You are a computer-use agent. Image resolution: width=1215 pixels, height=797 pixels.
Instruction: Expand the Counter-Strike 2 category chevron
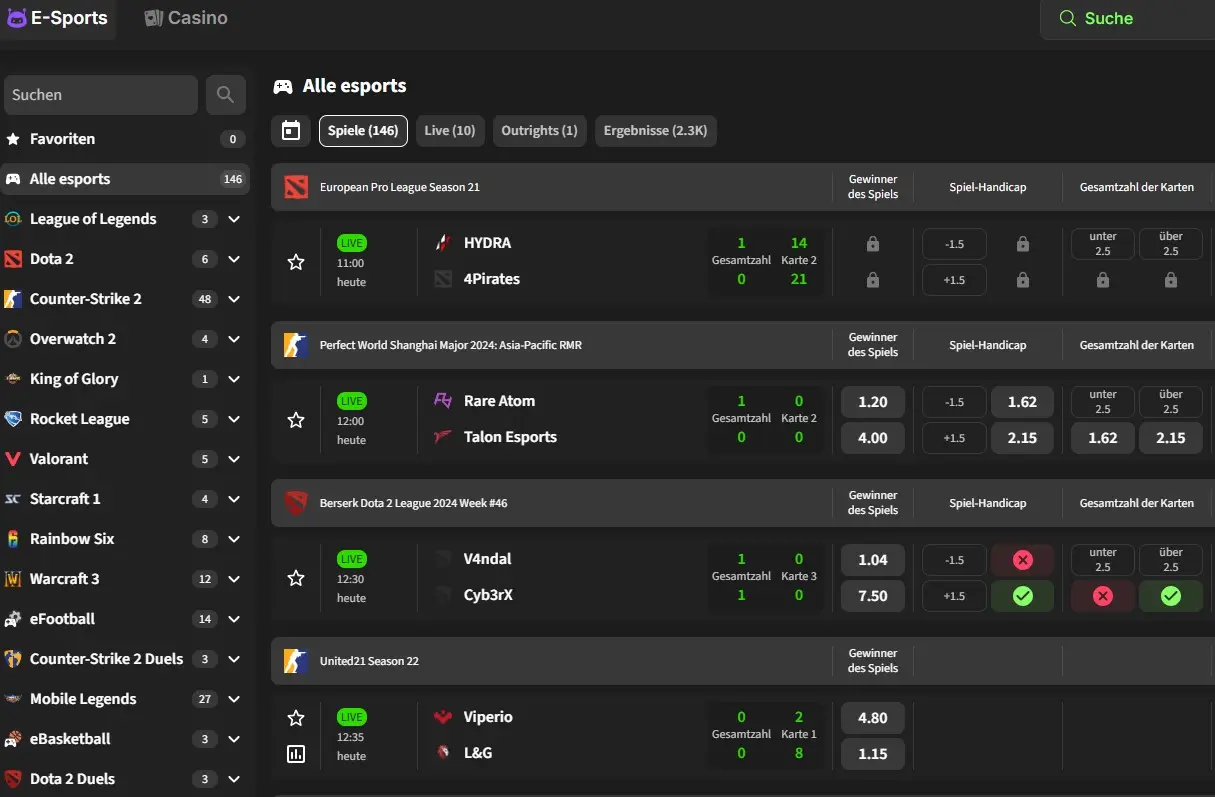234,299
